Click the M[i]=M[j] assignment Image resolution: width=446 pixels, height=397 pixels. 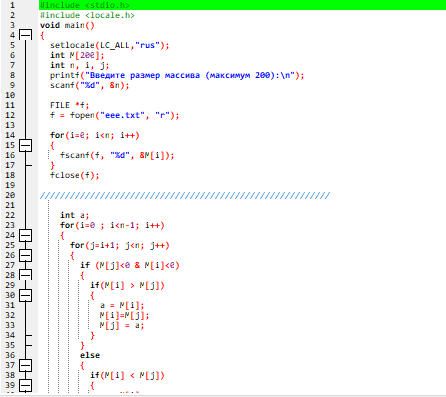pos(124,315)
